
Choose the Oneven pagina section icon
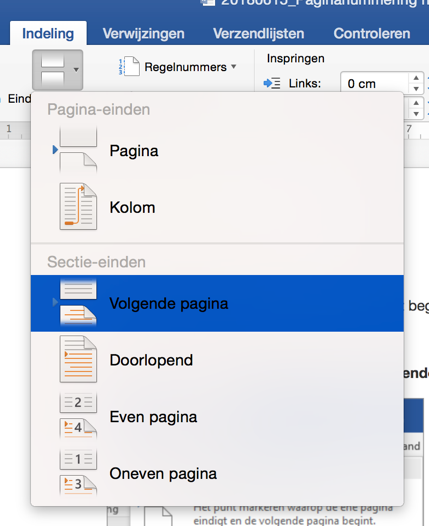78,473
